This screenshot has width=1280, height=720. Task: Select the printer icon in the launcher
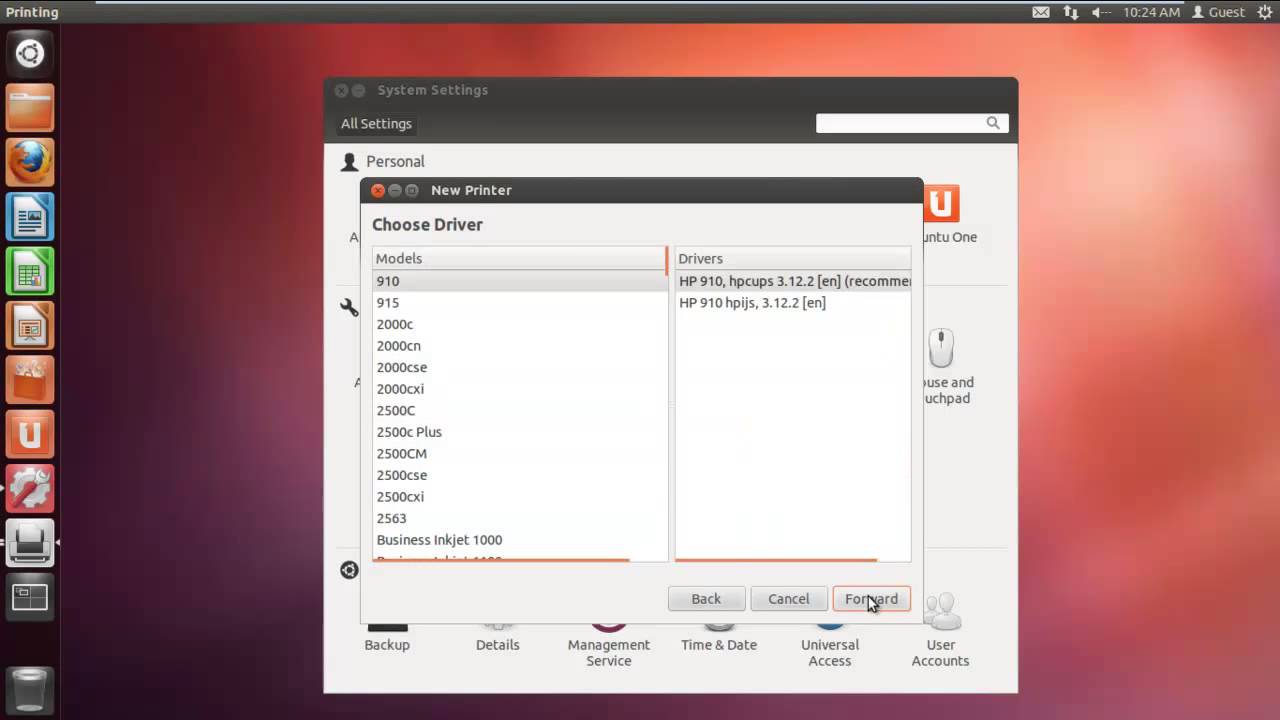coord(30,542)
